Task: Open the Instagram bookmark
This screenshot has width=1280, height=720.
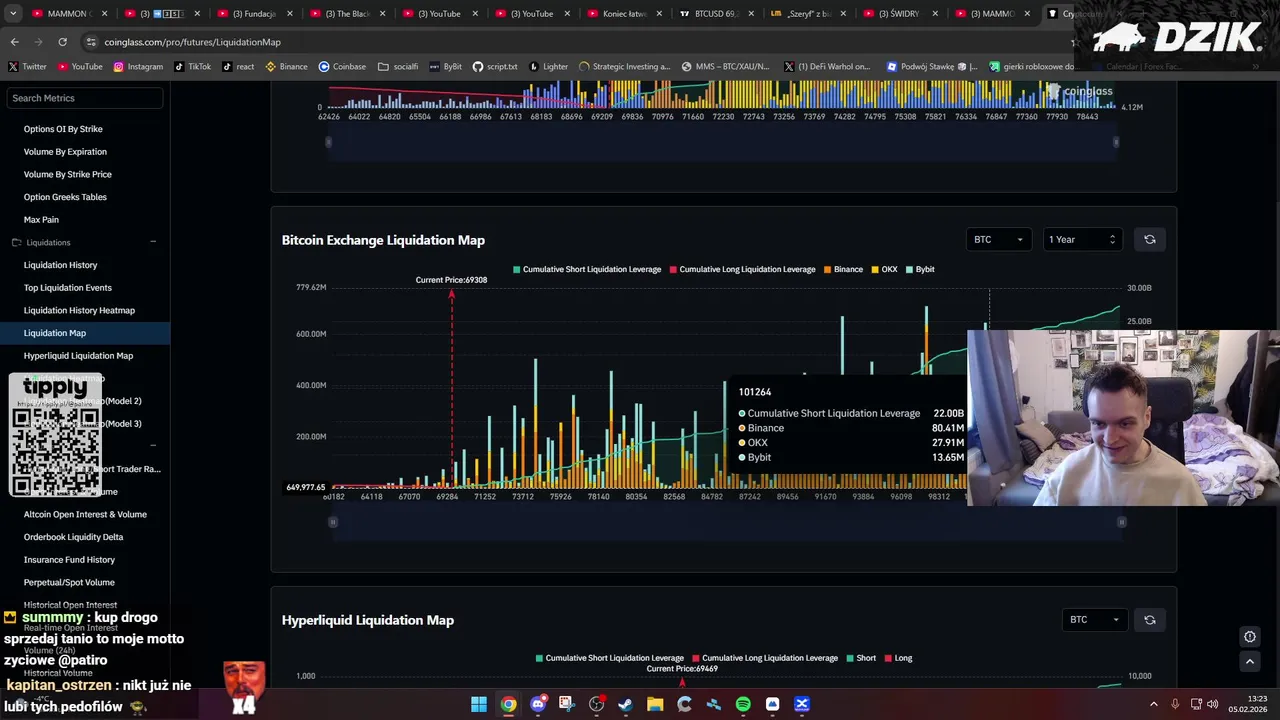Action: point(138,66)
